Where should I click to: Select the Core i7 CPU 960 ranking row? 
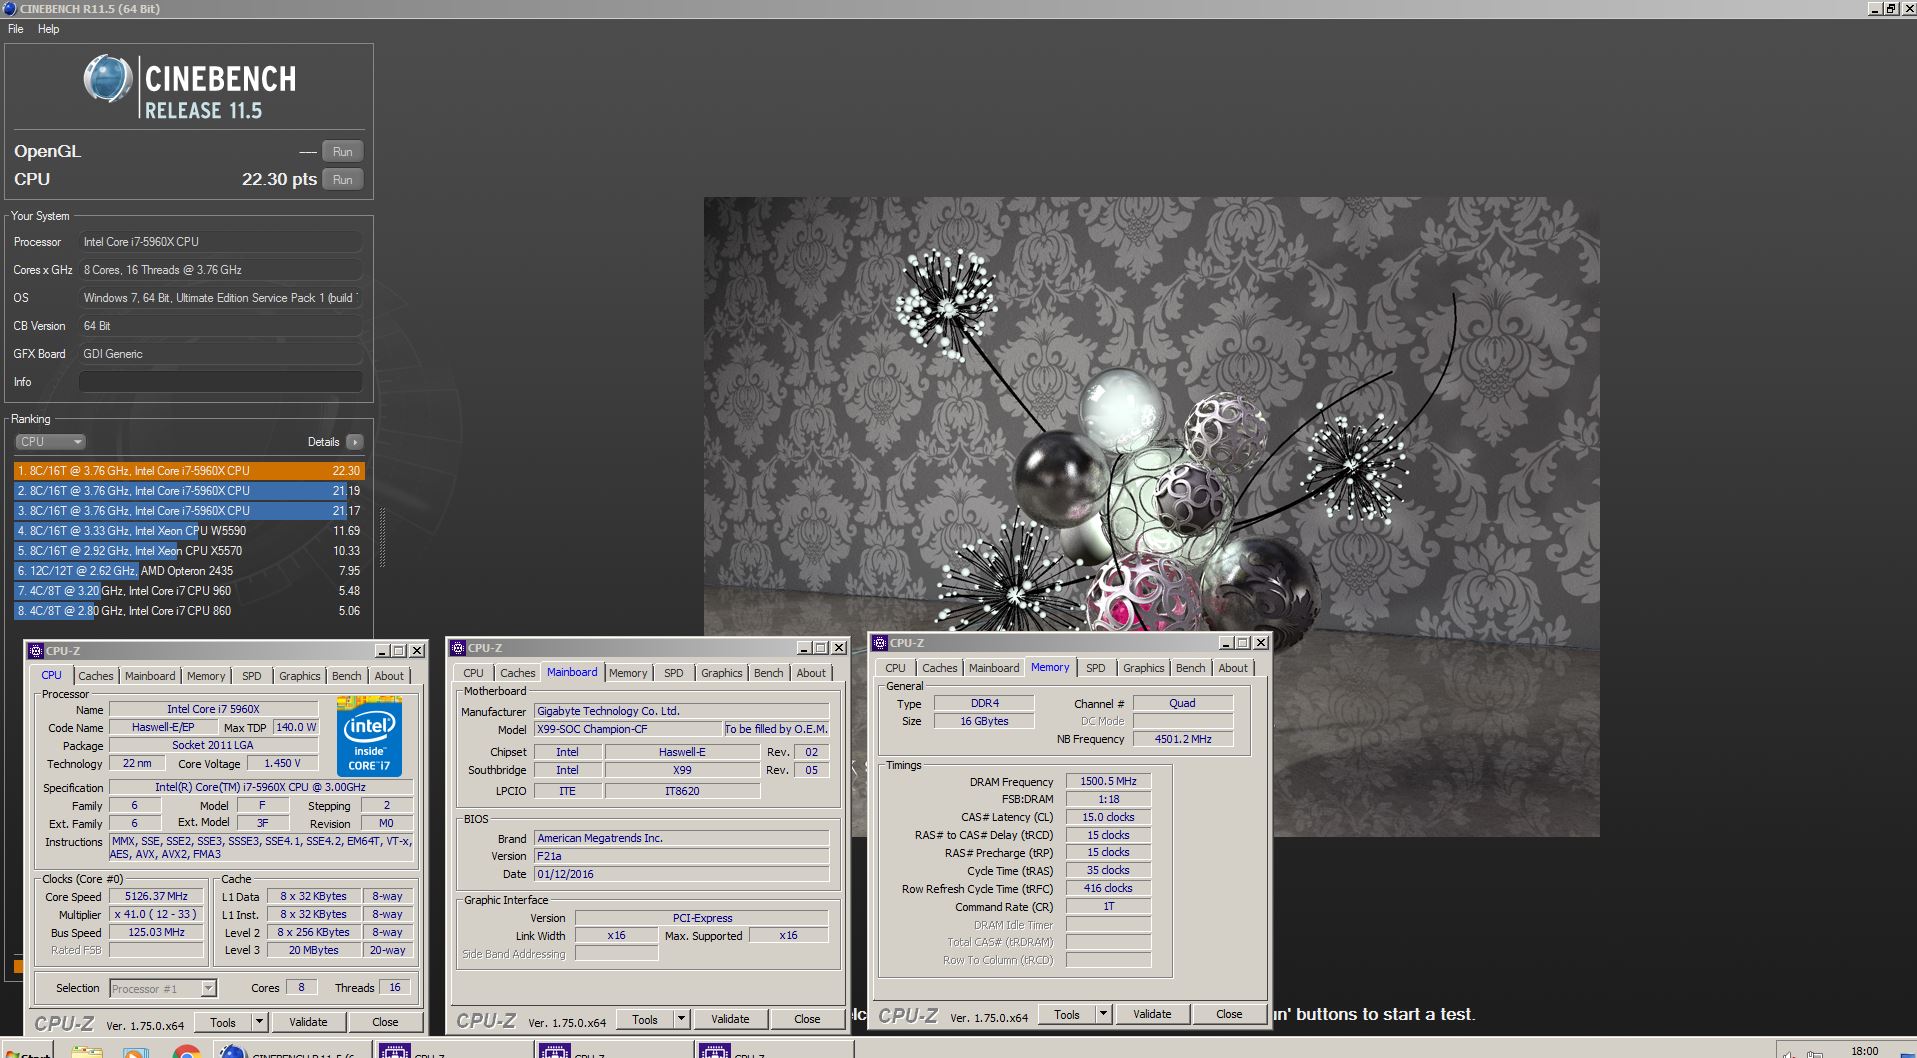(x=189, y=591)
